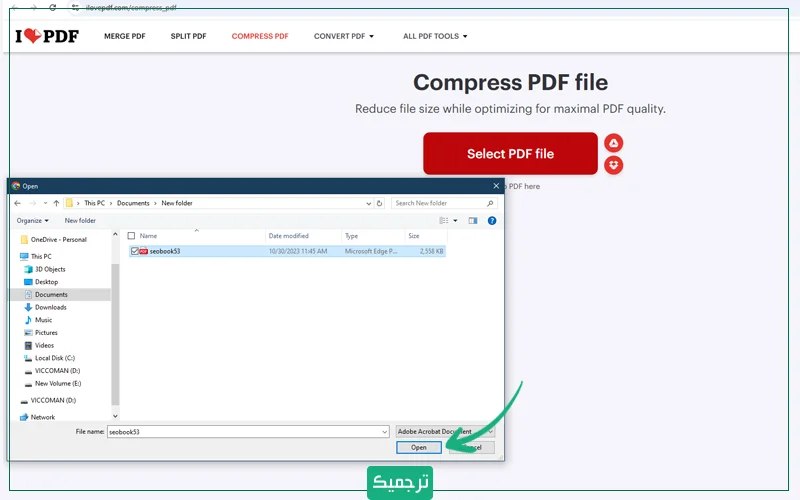Refresh the New folder location

pyautogui.click(x=380, y=203)
